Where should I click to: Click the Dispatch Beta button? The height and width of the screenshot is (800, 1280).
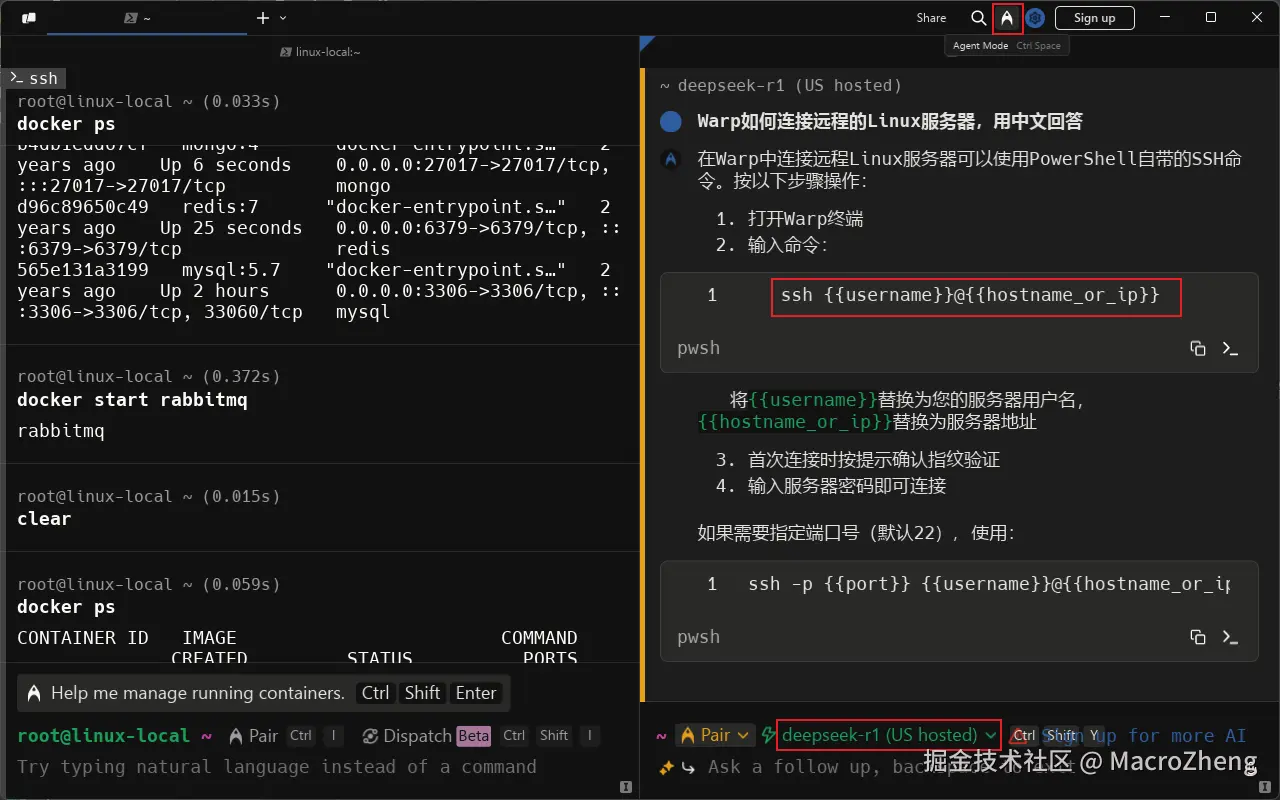(426, 736)
